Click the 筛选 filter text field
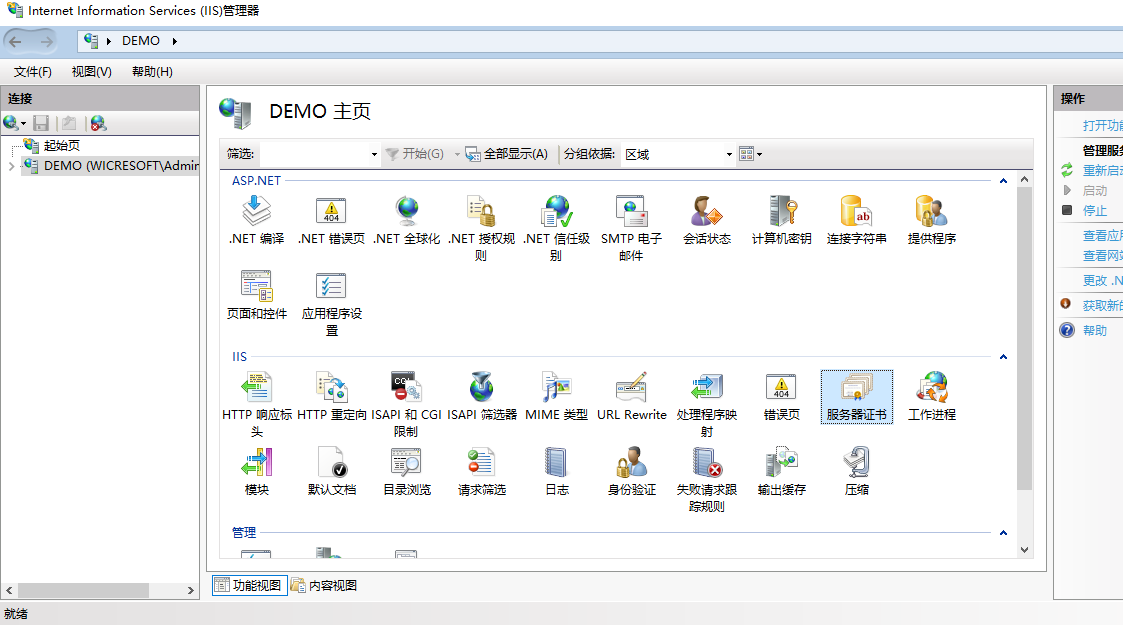 click(x=315, y=154)
